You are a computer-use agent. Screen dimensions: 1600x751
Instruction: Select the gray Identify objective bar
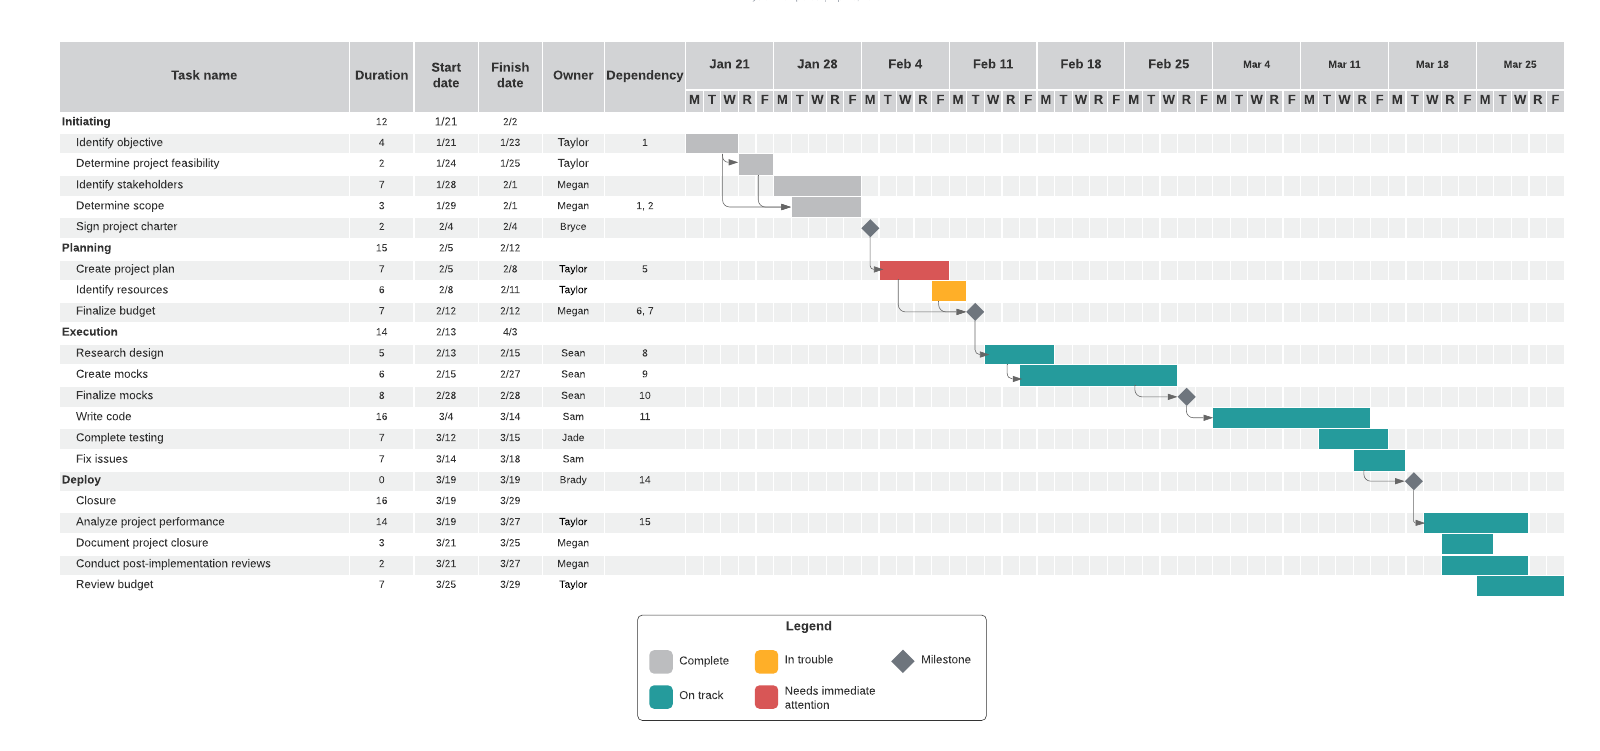[x=712, y=143]
